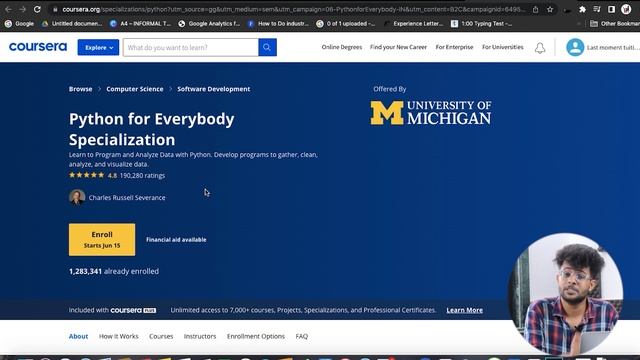Click the 'Offered By' label
Screen dimensions: 640x360
point(389,89)
